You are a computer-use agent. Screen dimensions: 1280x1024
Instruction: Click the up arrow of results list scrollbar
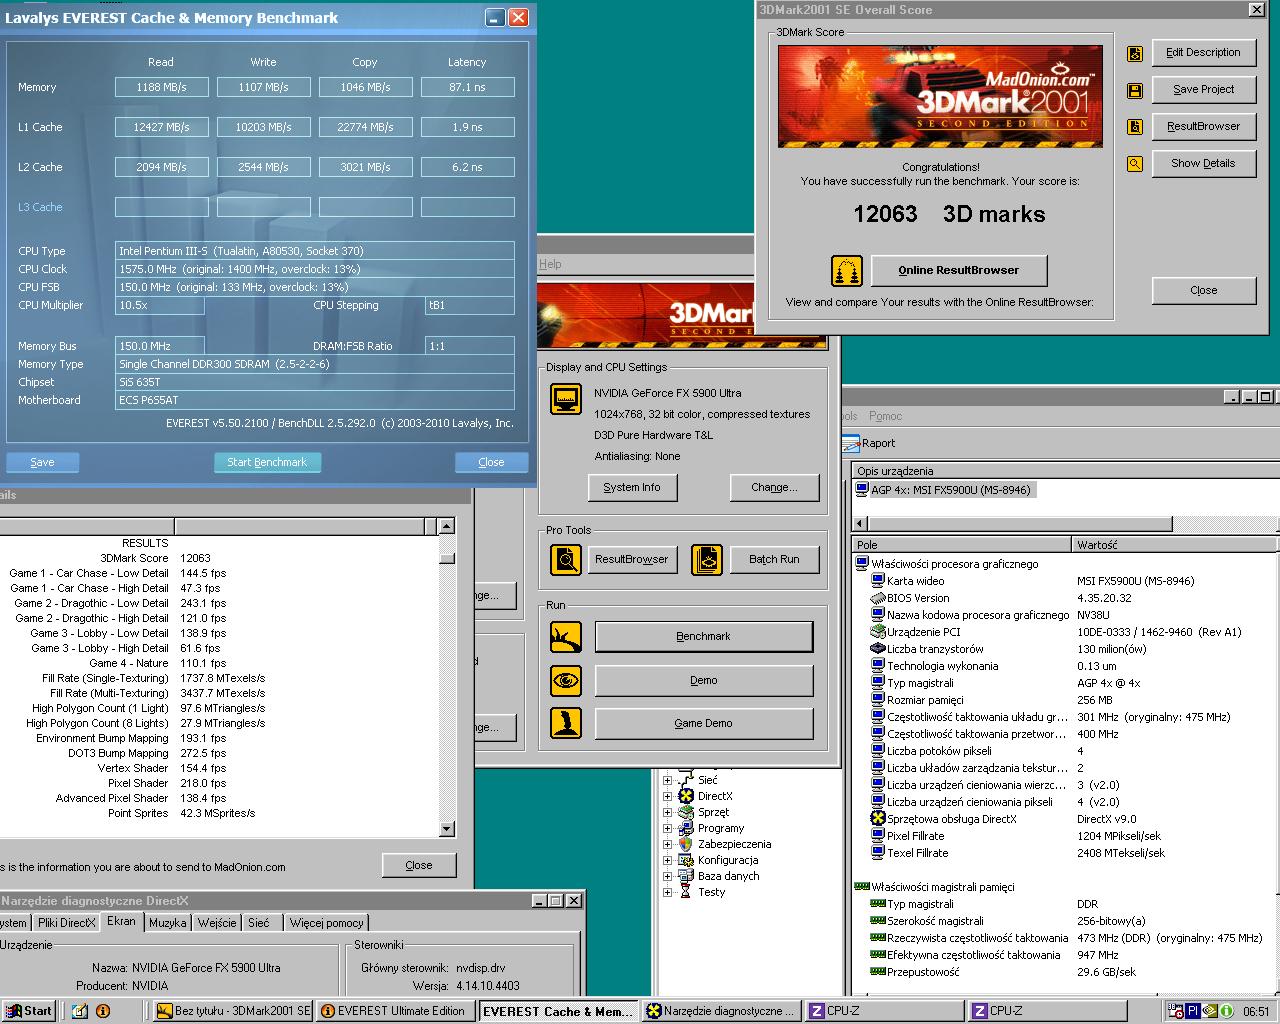point(447,526)
